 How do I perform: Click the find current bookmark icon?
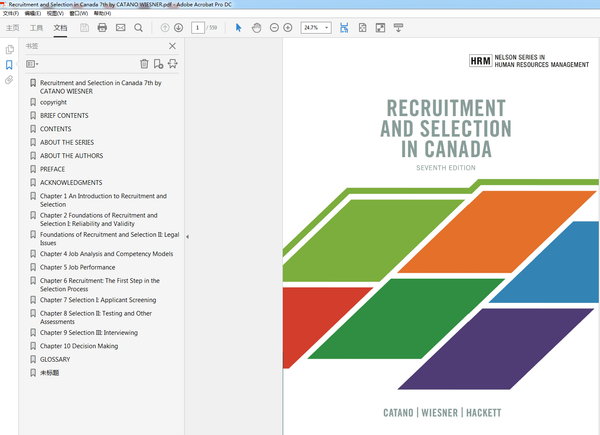[173, 64]
